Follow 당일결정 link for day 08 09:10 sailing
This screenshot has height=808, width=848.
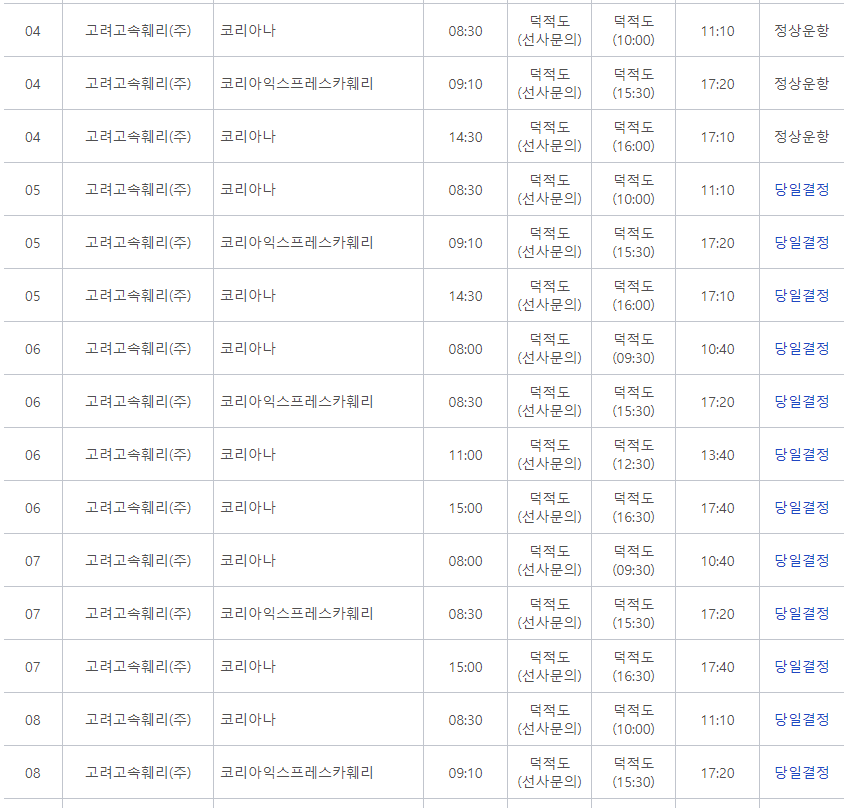pos(801,773)
